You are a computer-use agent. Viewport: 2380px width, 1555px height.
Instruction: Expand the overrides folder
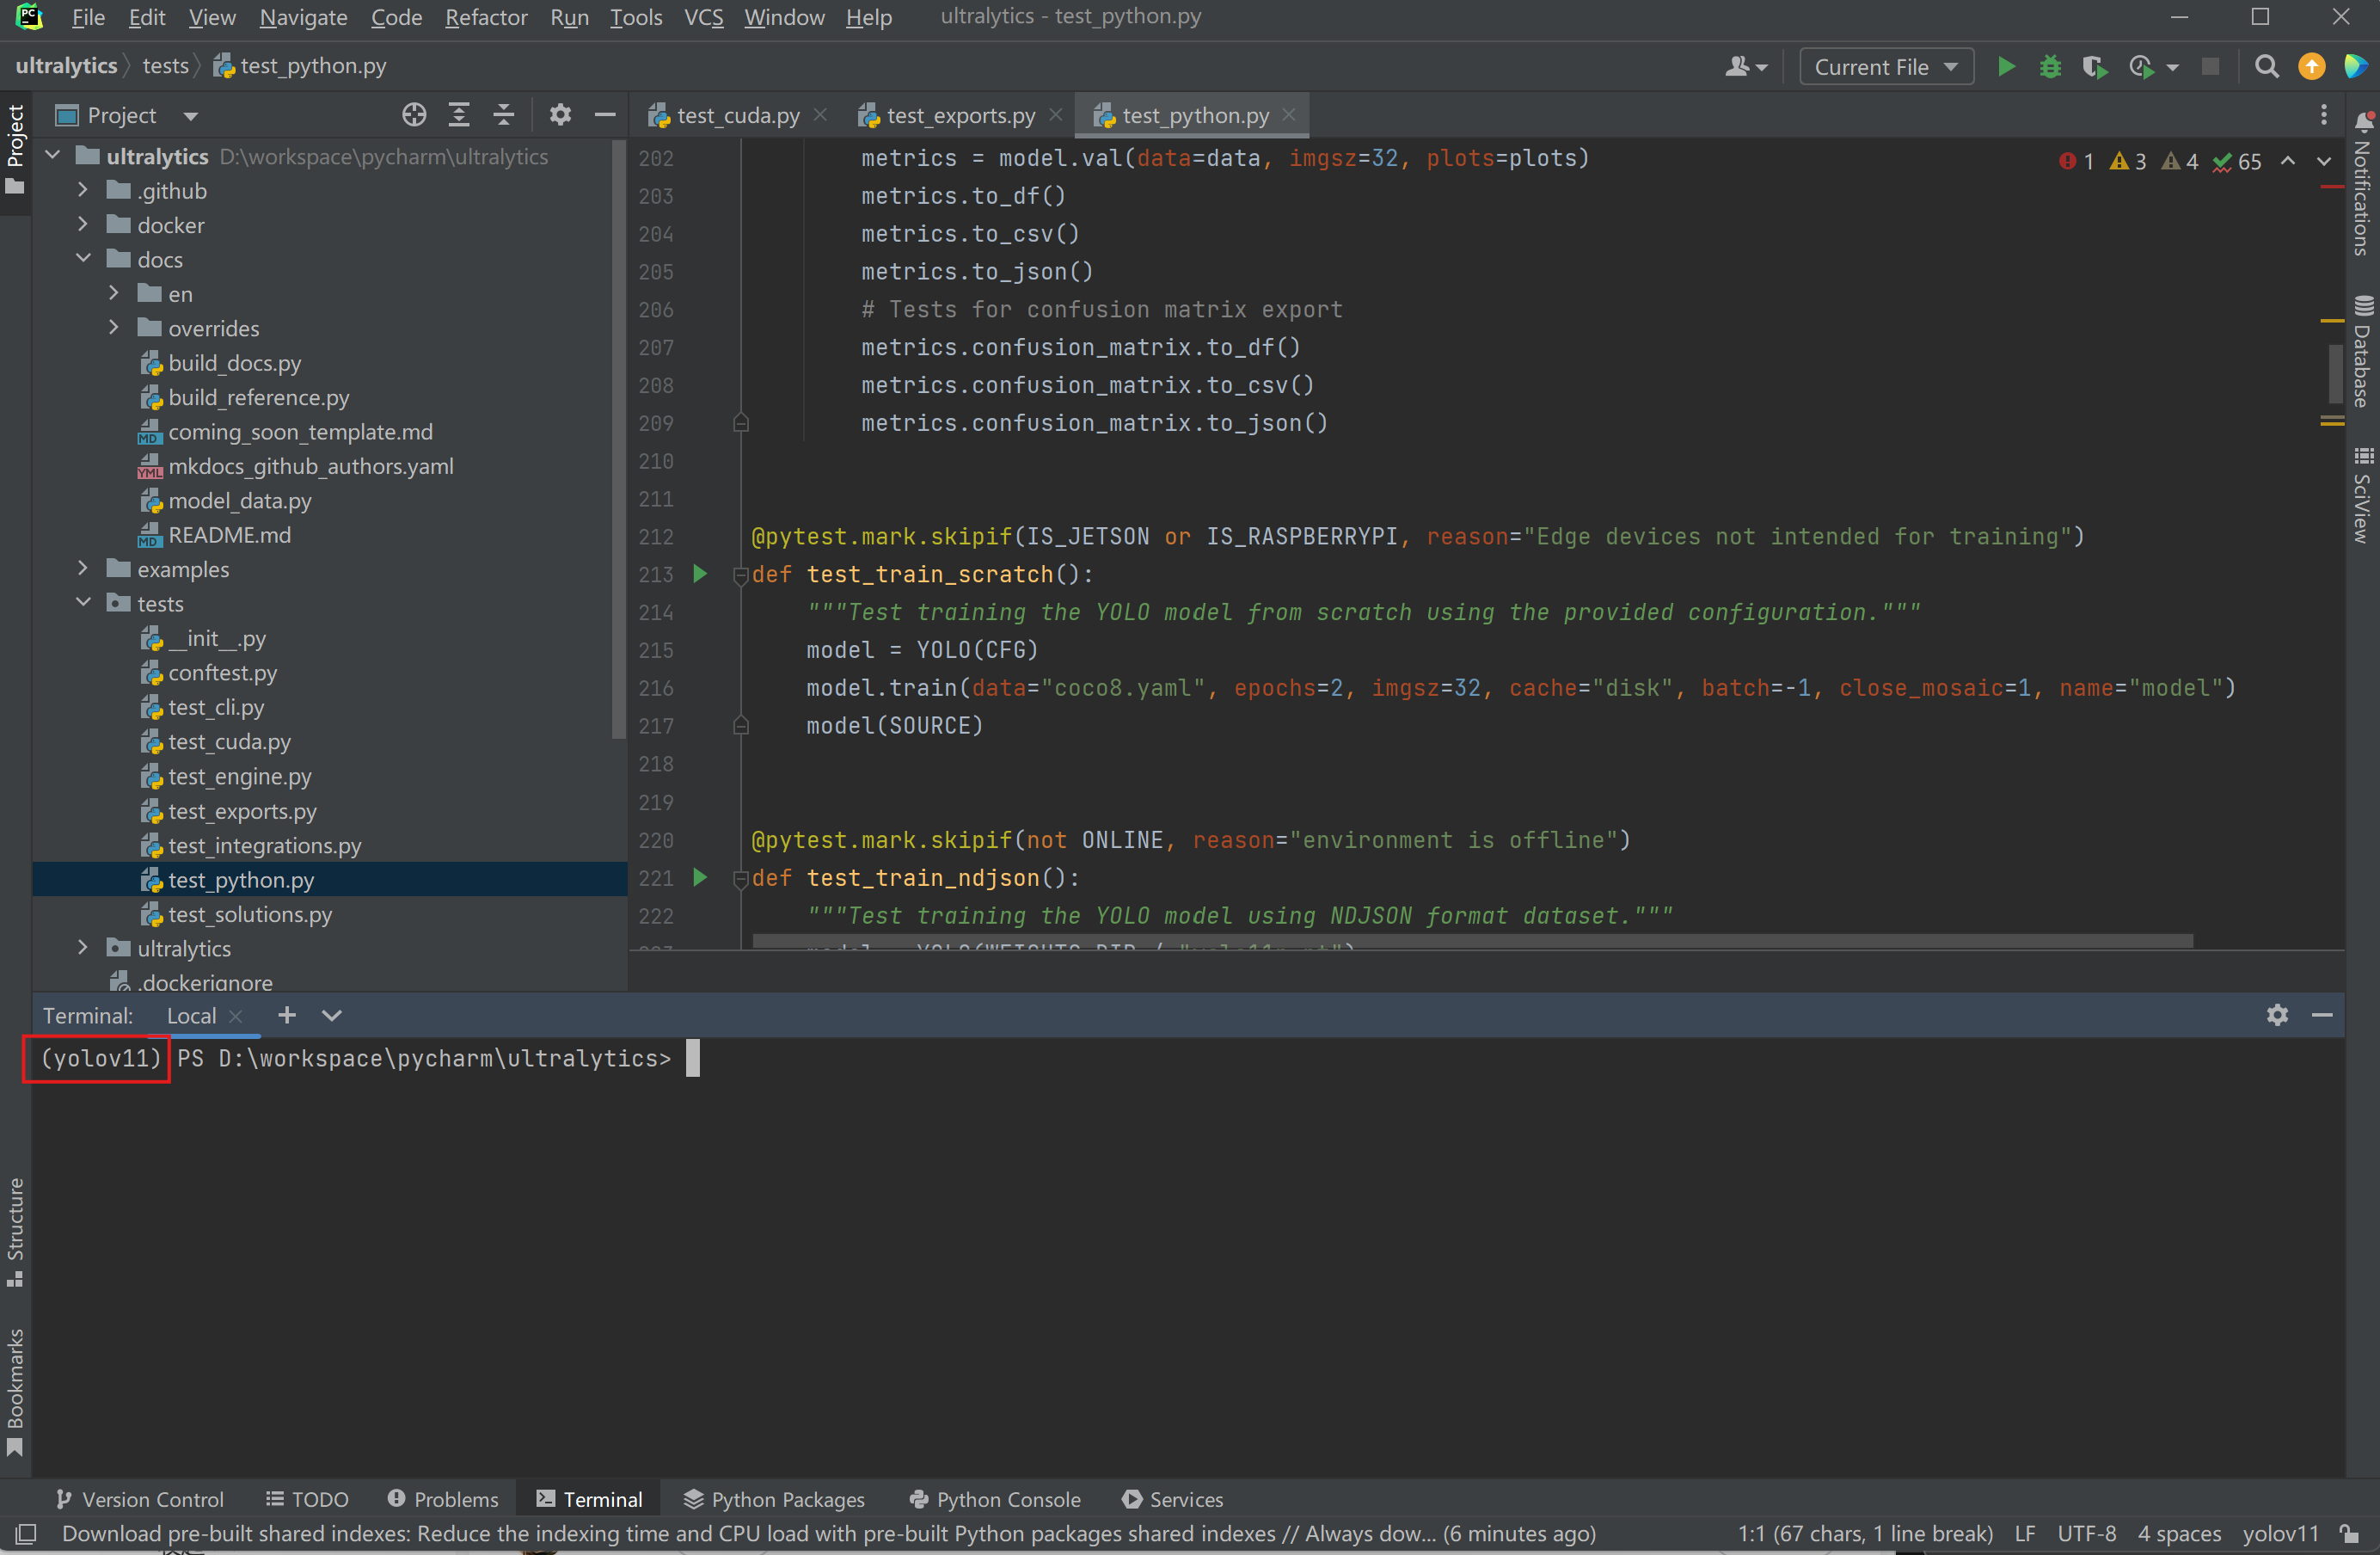point(114,328)
